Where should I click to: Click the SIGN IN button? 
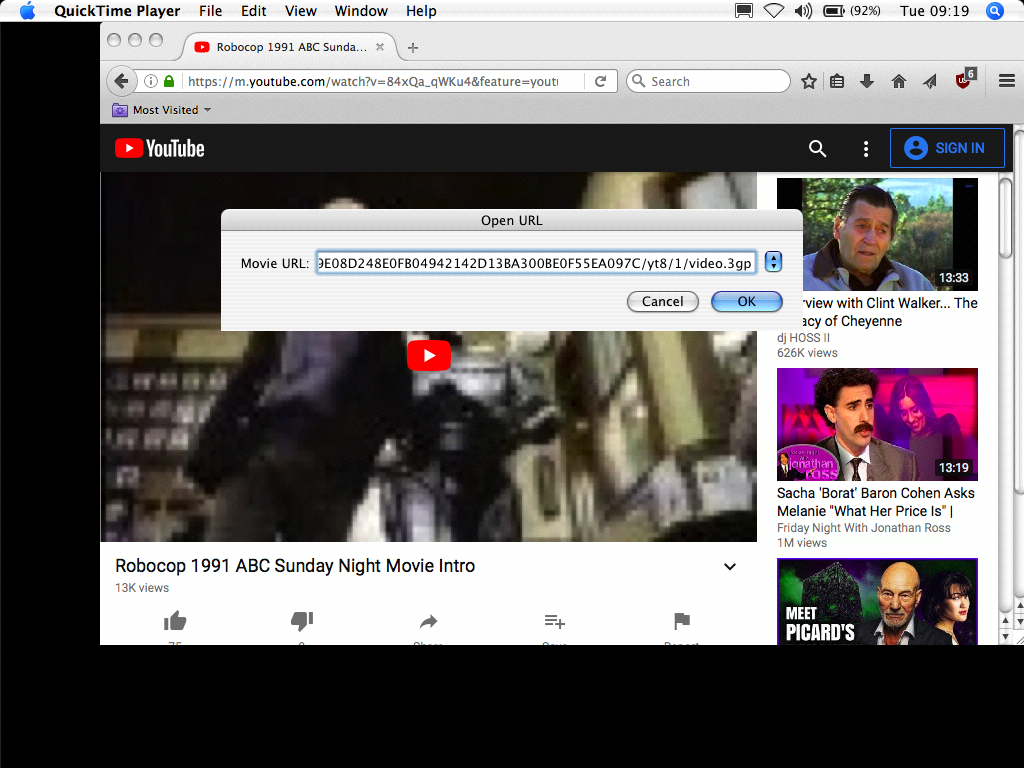point(947,148)
